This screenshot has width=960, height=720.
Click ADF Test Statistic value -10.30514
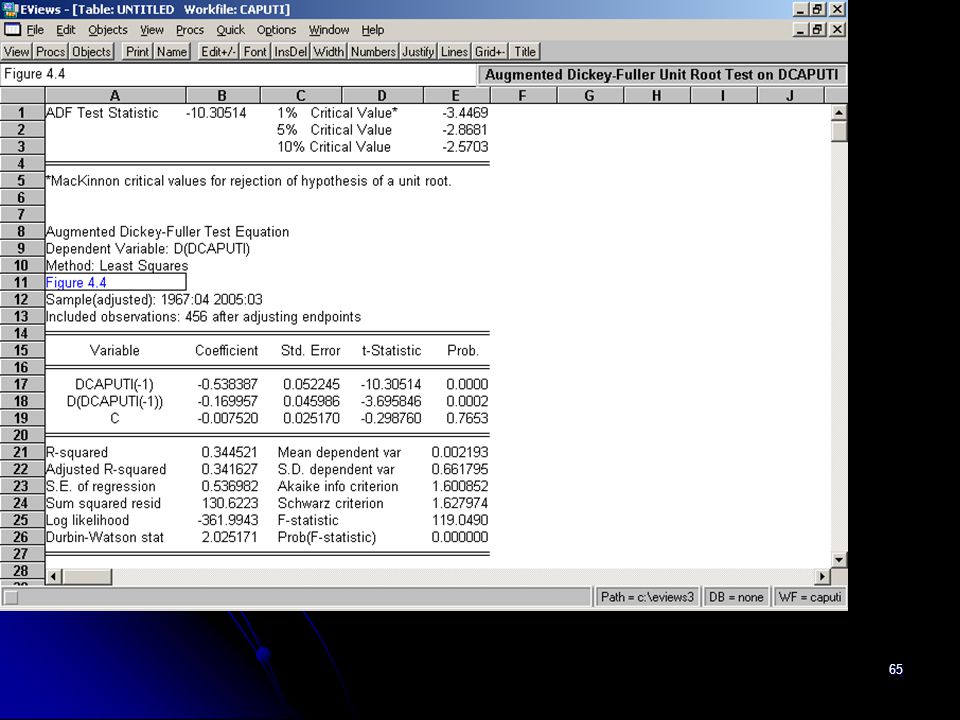[216, 113]
